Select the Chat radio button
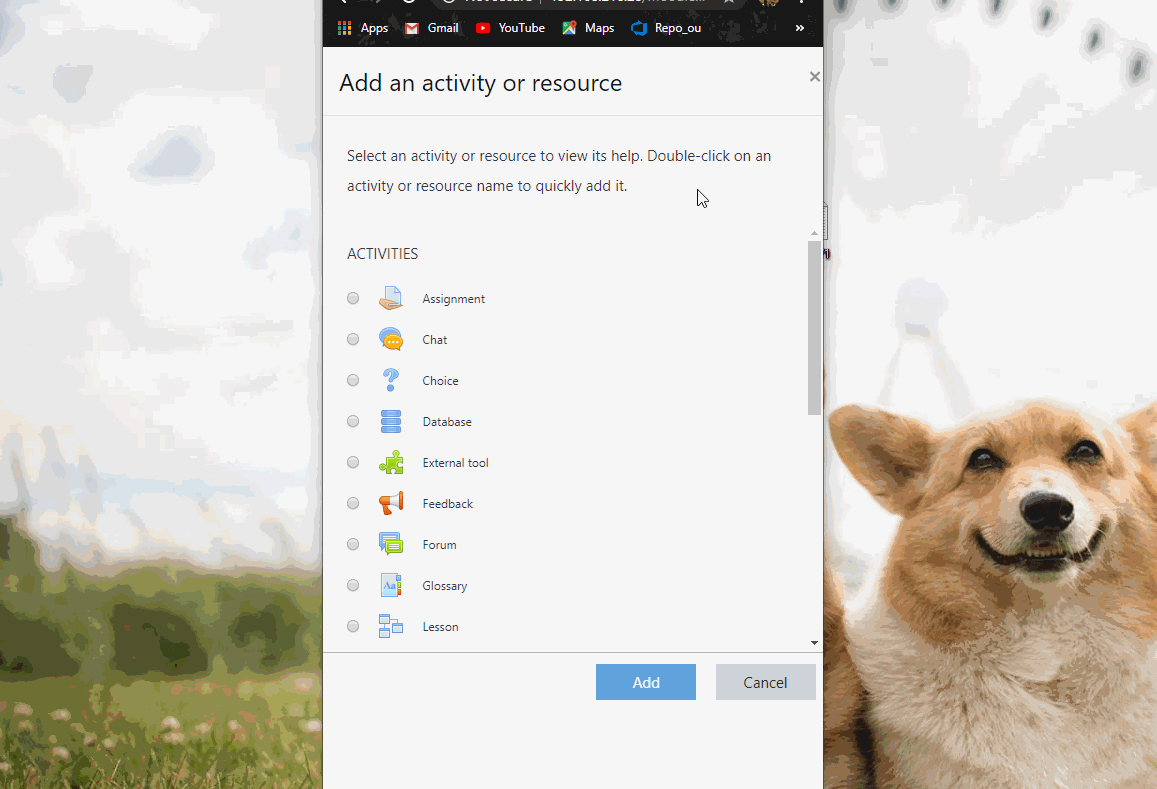 [x=353, y=339]
